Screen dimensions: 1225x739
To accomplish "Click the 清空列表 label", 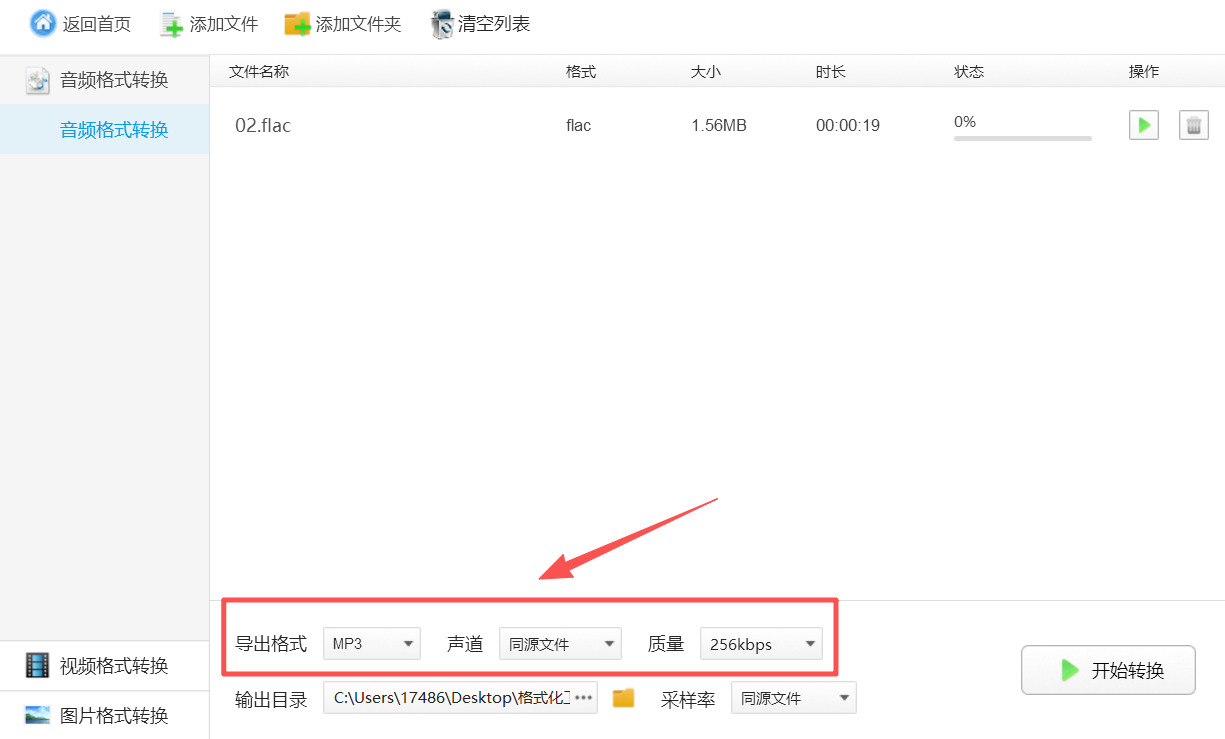I will tap(494, 24).
